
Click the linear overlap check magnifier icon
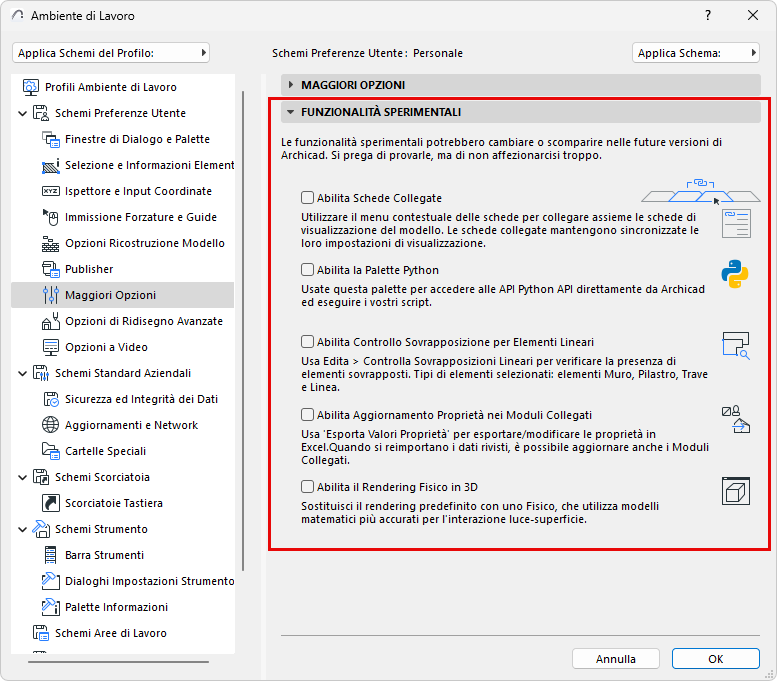[736, 346]
